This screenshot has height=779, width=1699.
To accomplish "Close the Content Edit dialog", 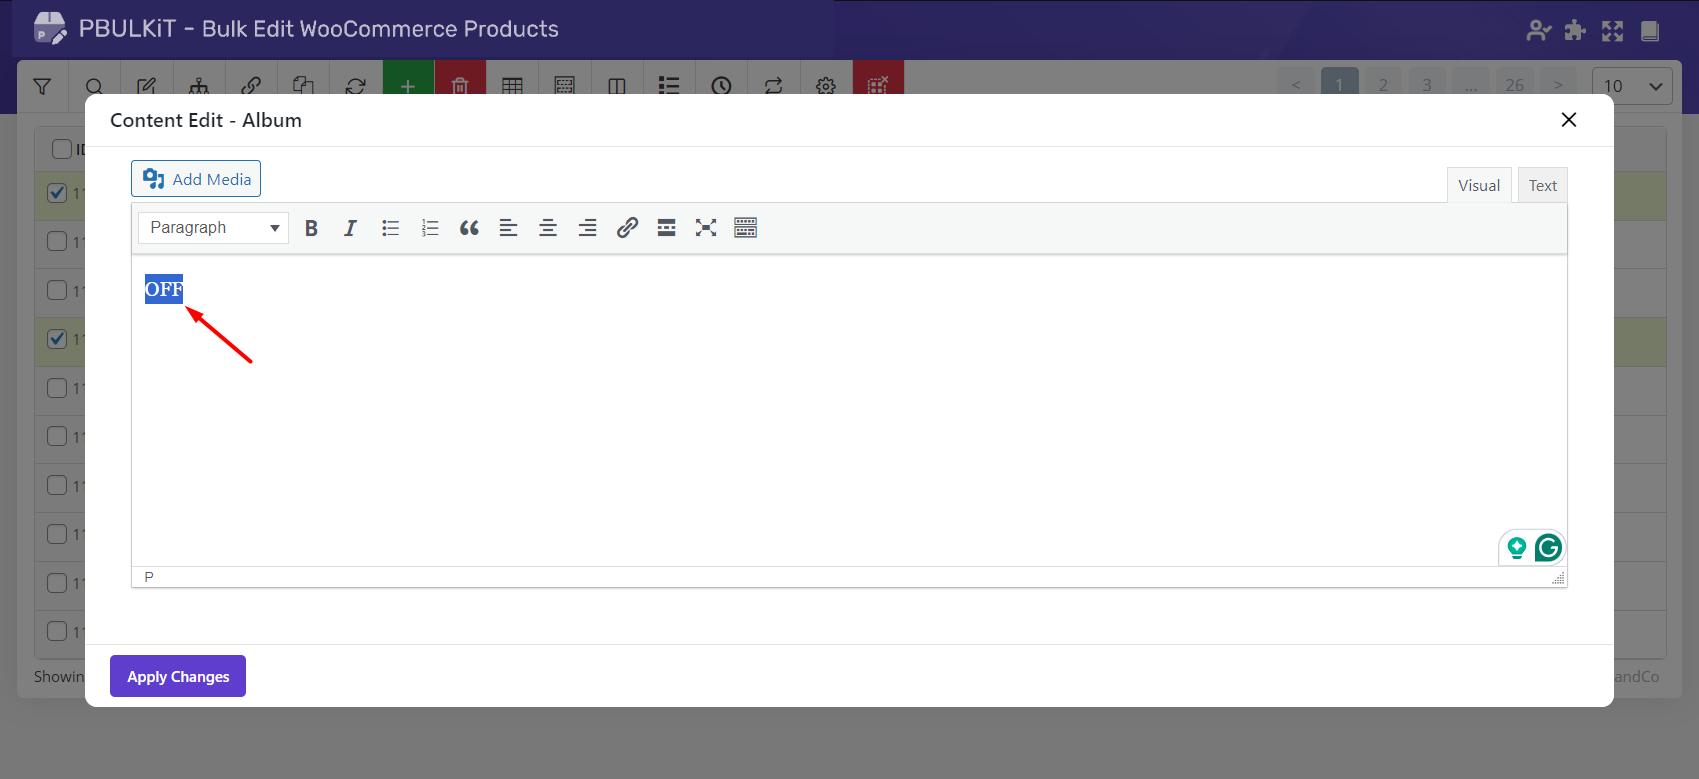I will point(1568,120).
